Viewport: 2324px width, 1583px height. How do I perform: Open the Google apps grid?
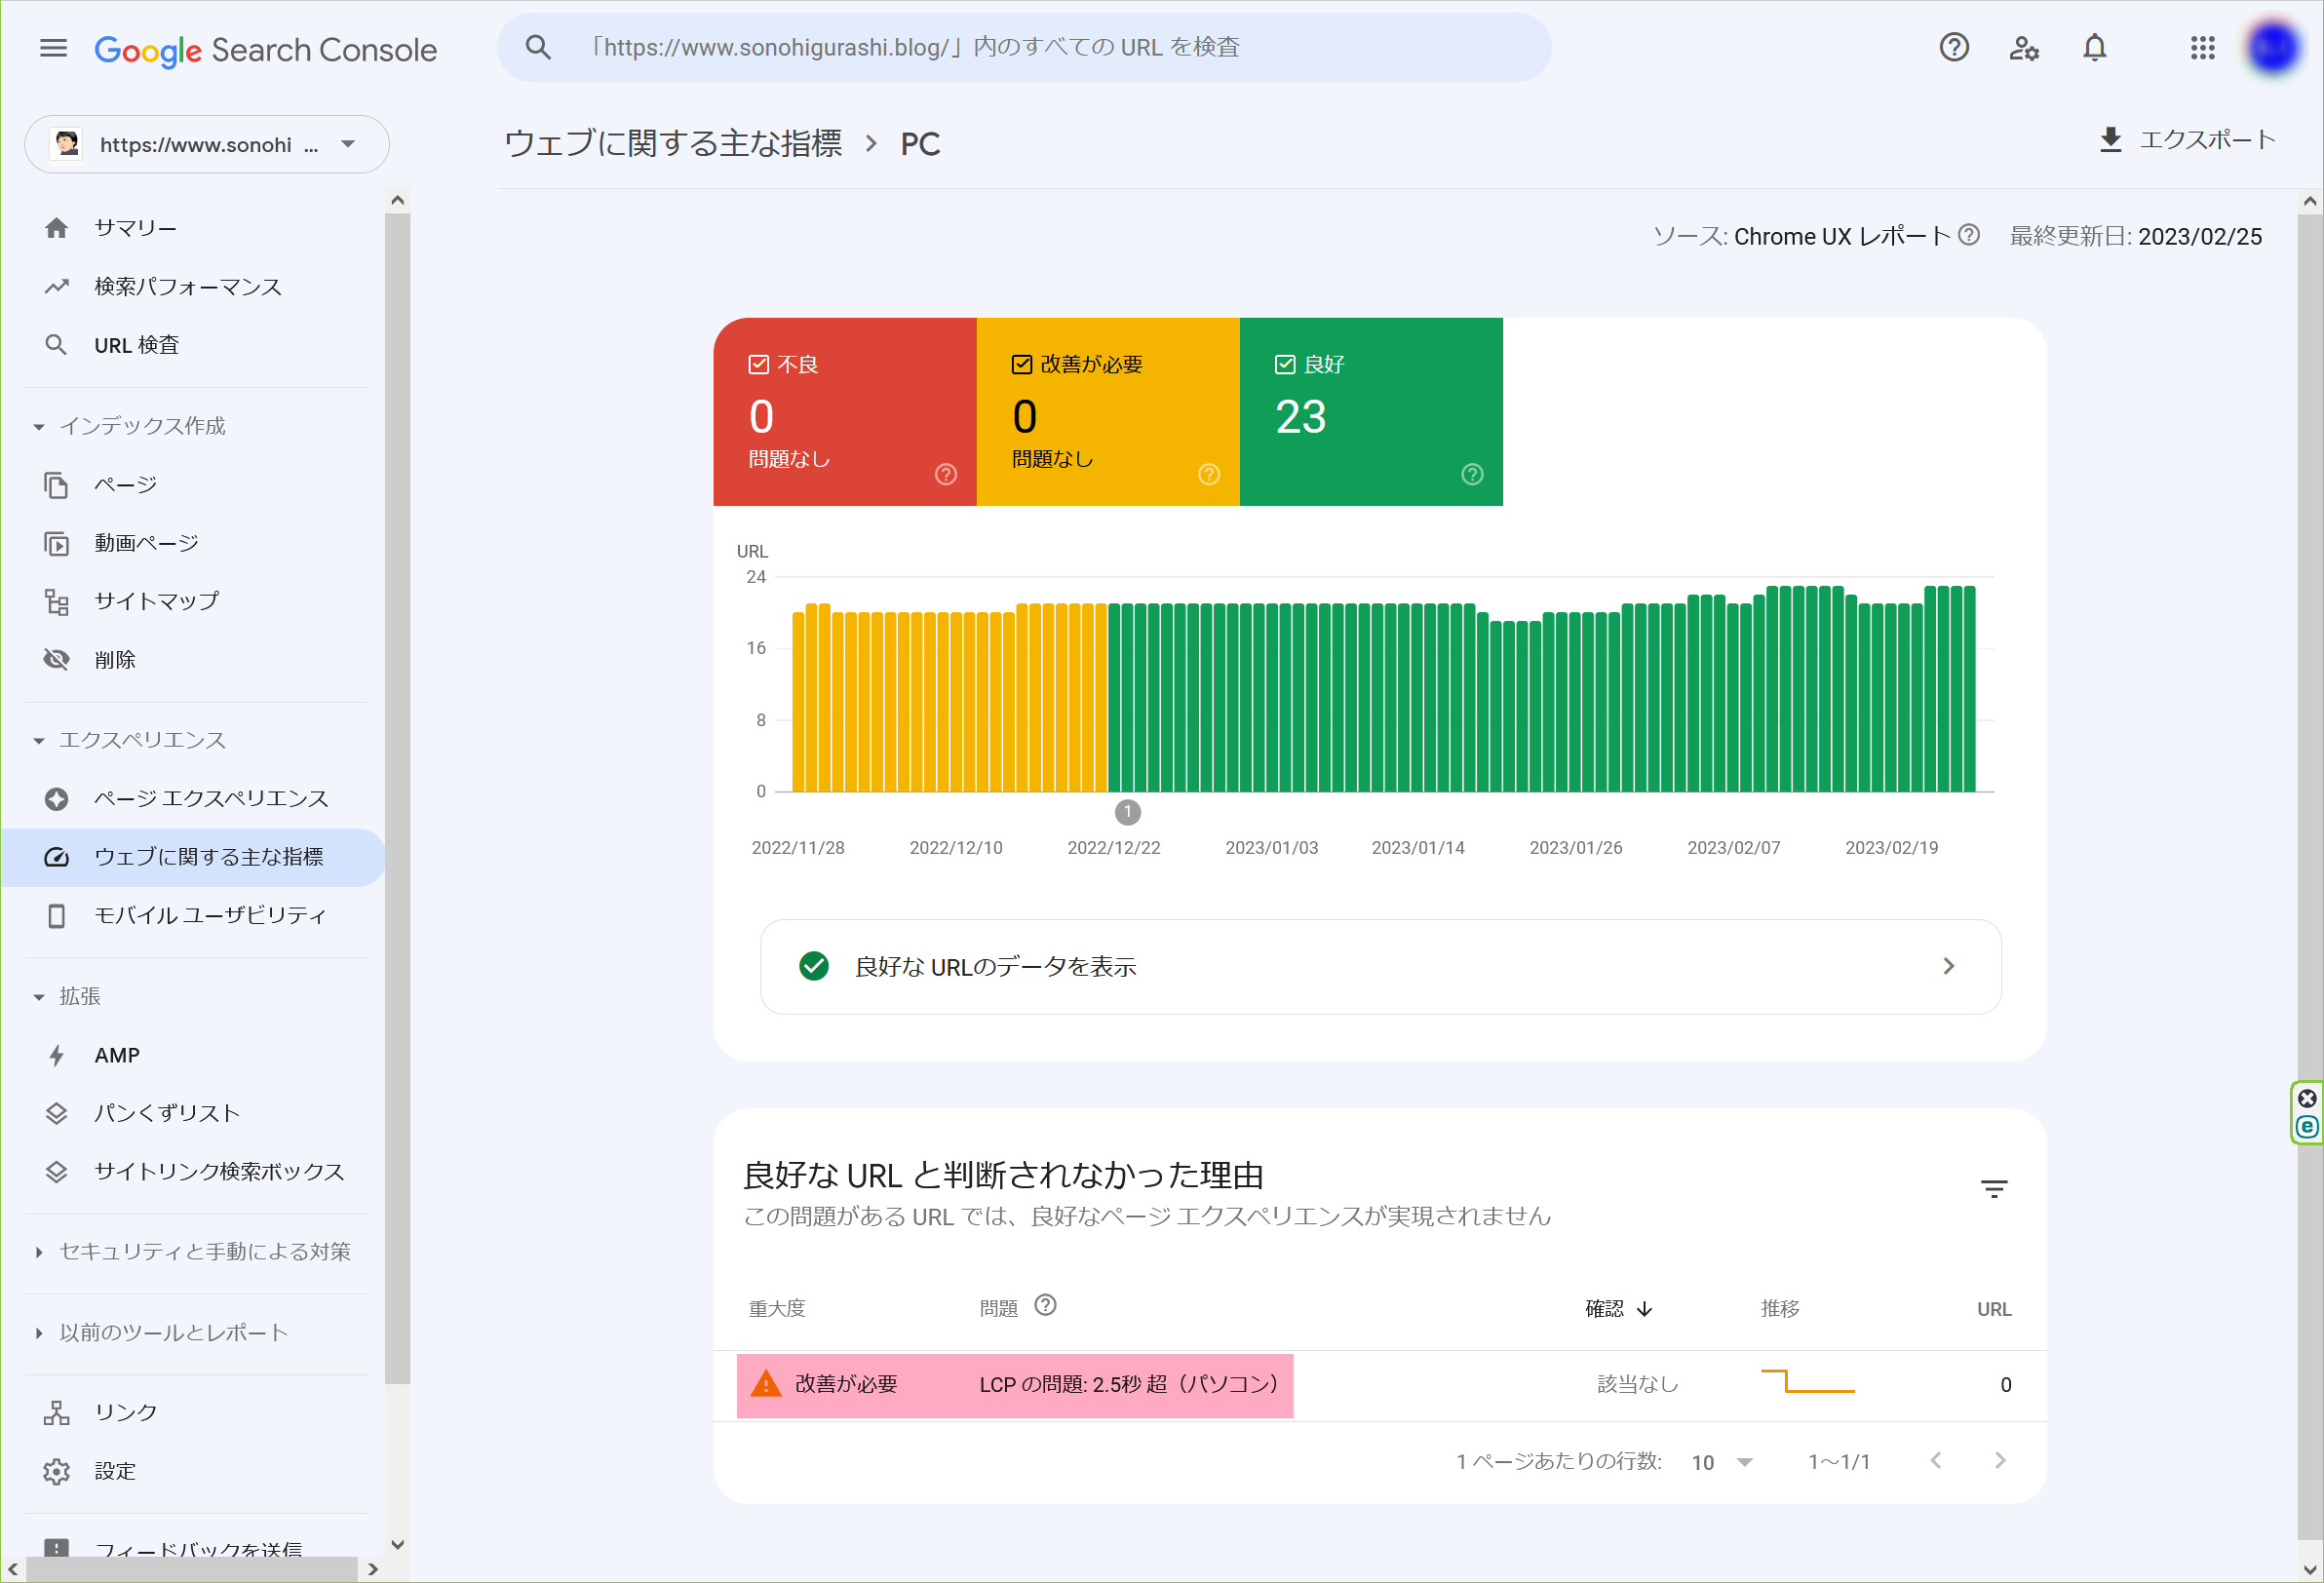(x=2202, y=47)
